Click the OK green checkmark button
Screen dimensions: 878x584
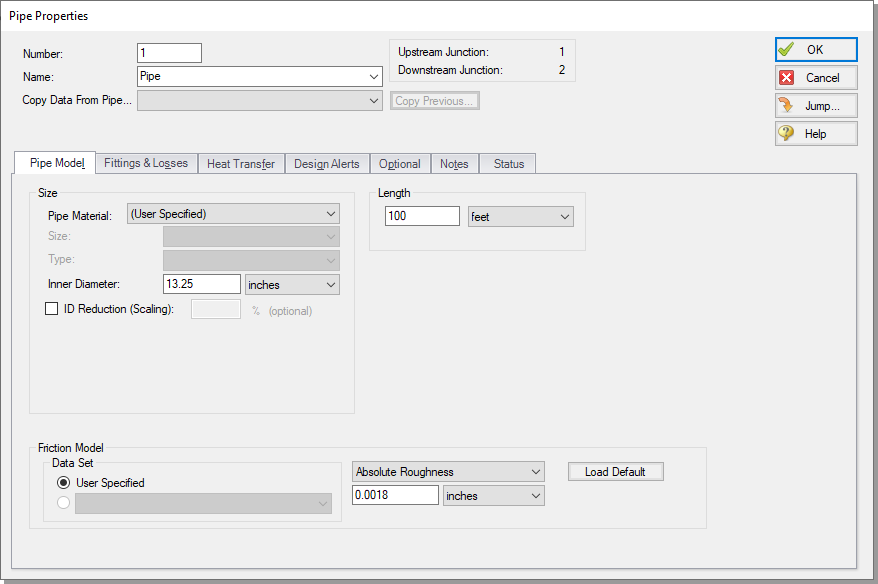pyautogui.click(x=814, y=49)
